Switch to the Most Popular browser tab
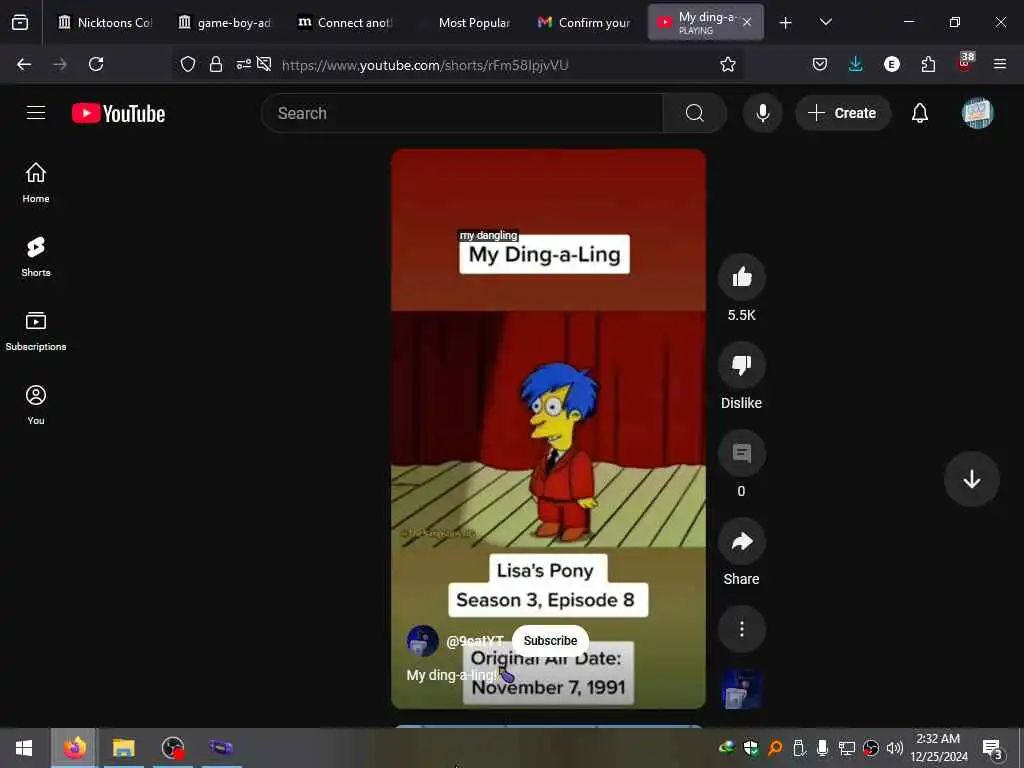Screen dimensions: 1024x768 [465, 22]
